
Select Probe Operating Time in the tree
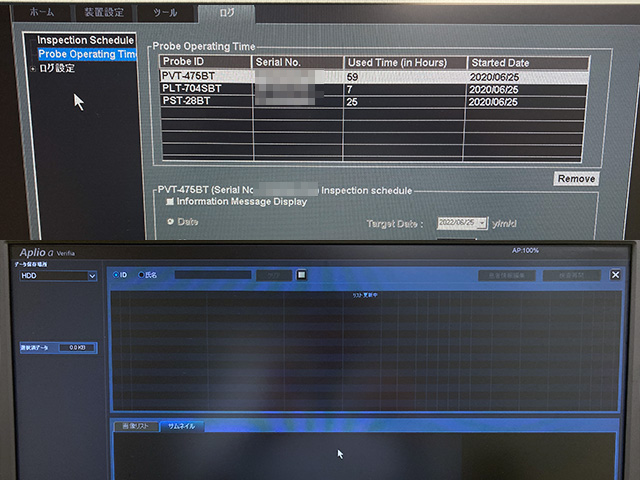87,54
